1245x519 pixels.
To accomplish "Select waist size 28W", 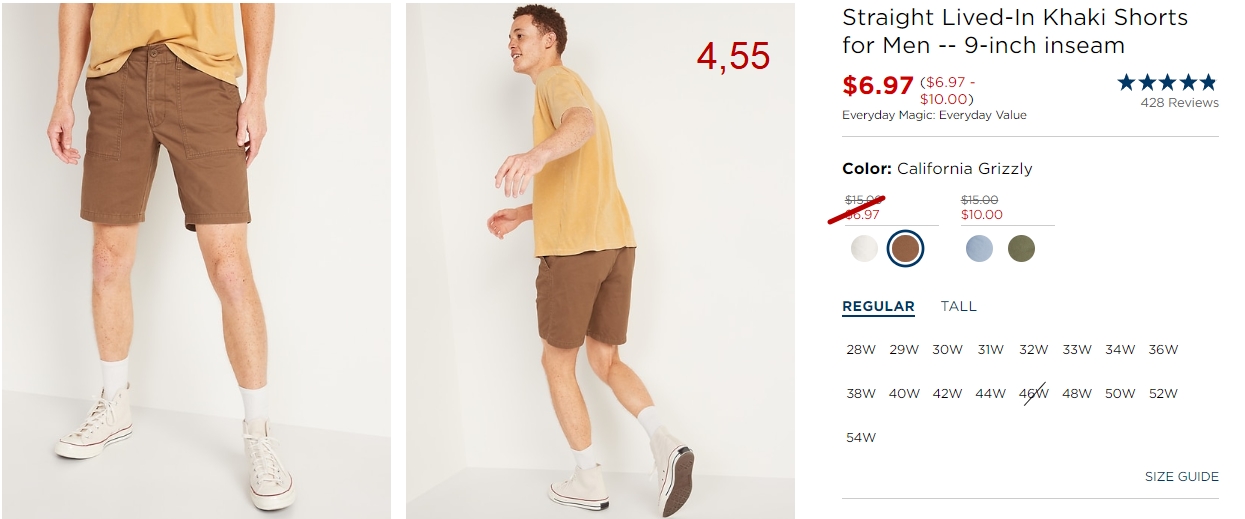I will 861,350.
